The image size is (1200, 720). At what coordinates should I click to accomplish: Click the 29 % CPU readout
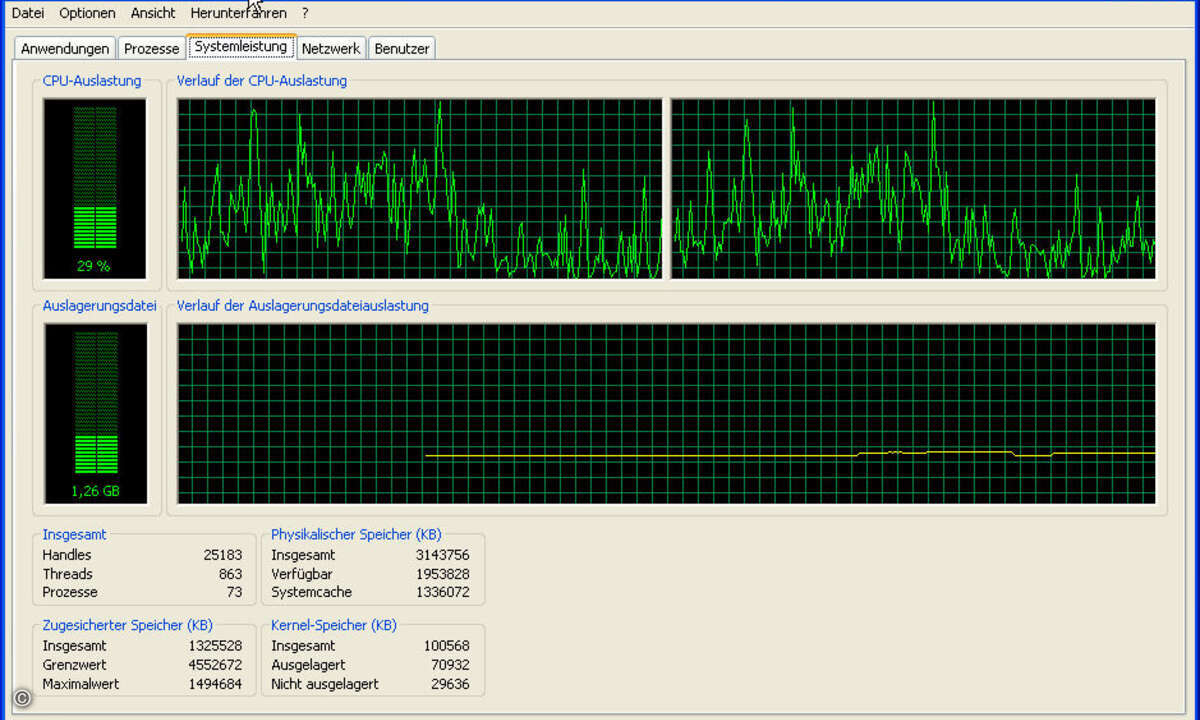(x=94, y=266)
